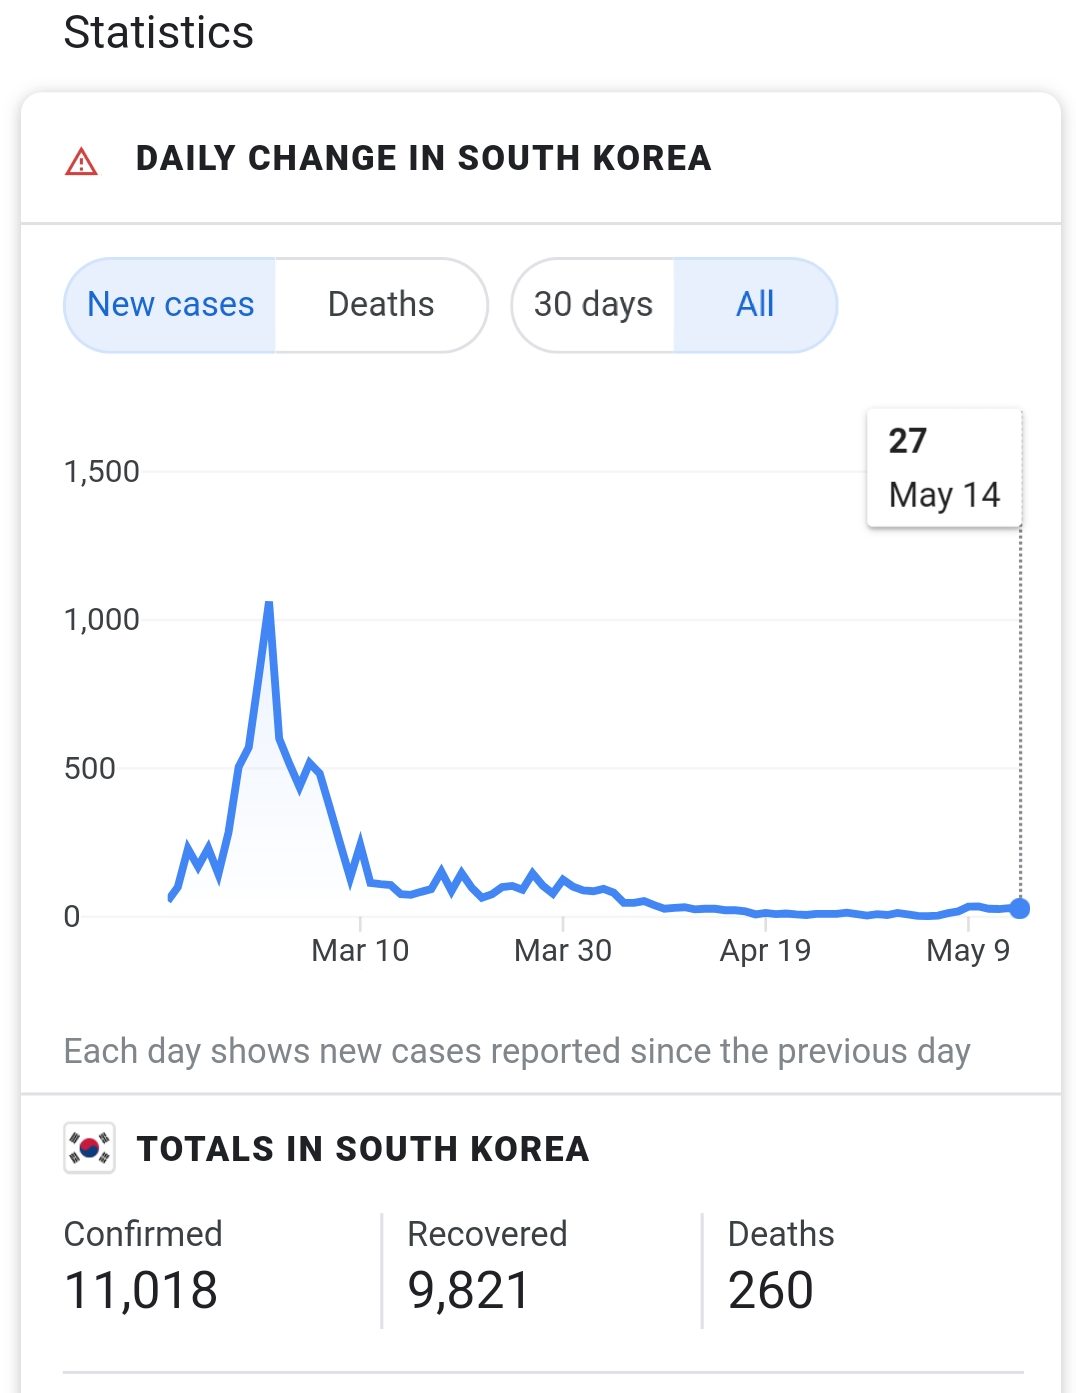1076x1393 pixels.
Task: Click the Apr 19 axis label
Action: click(x=765, y=950)
